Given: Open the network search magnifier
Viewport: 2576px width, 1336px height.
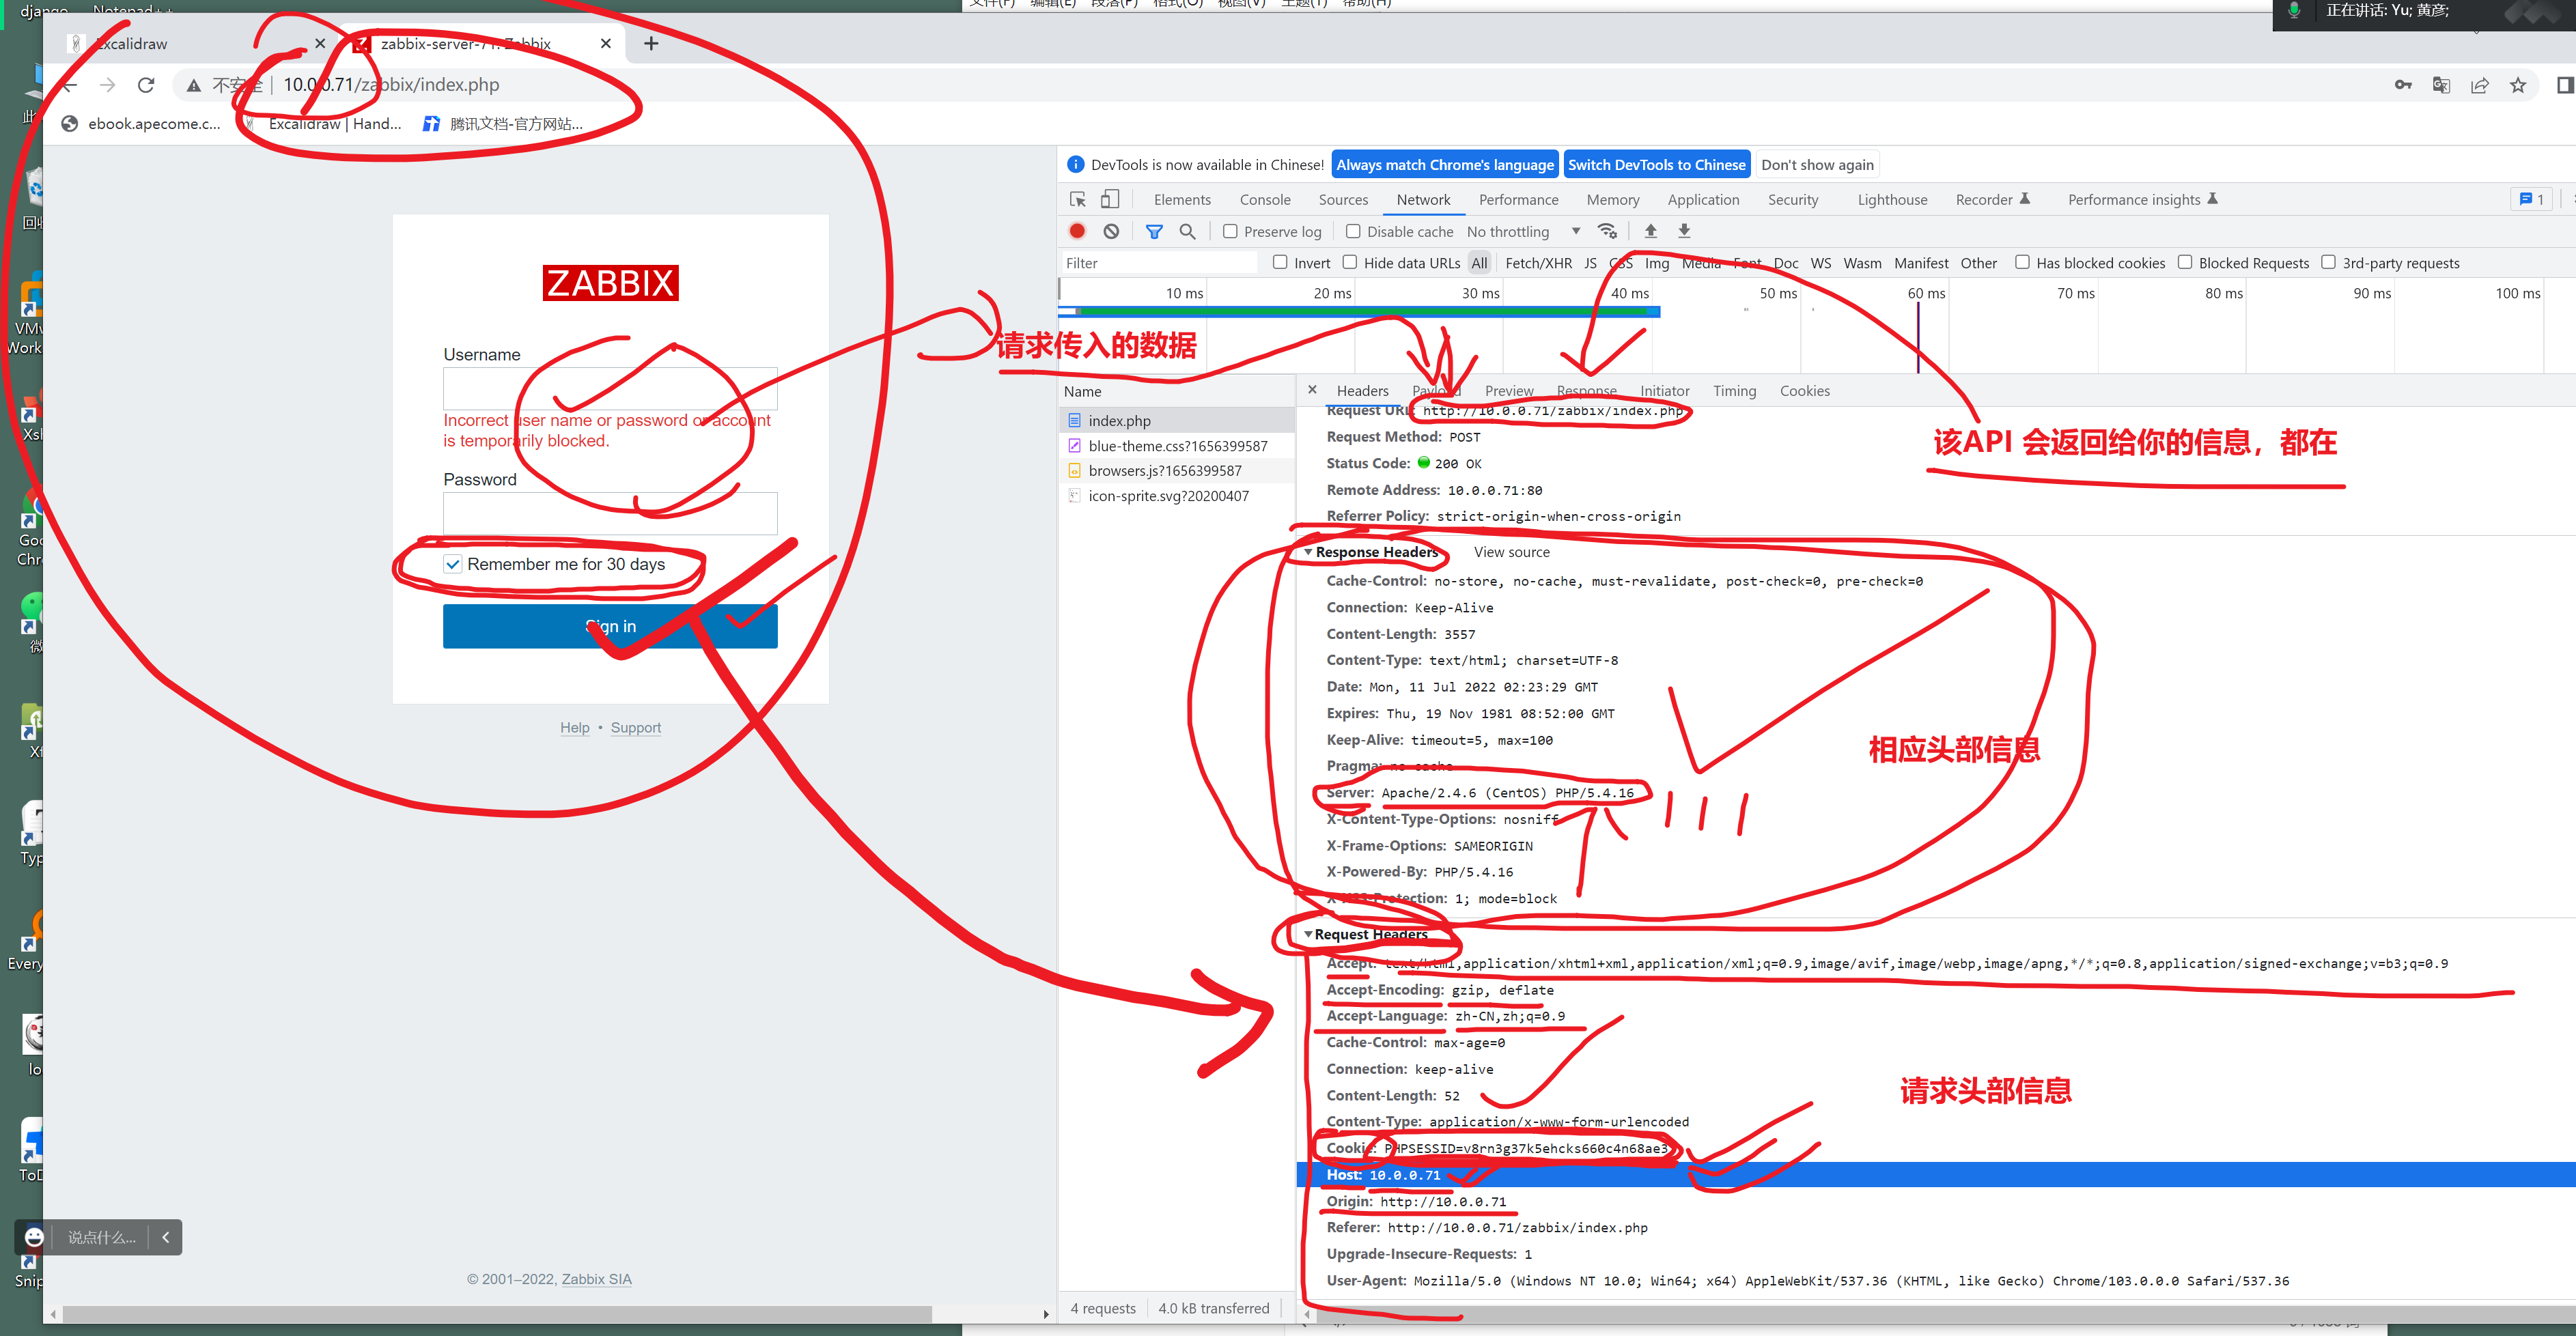Looking at the screenshot, I should [1187, 231].
